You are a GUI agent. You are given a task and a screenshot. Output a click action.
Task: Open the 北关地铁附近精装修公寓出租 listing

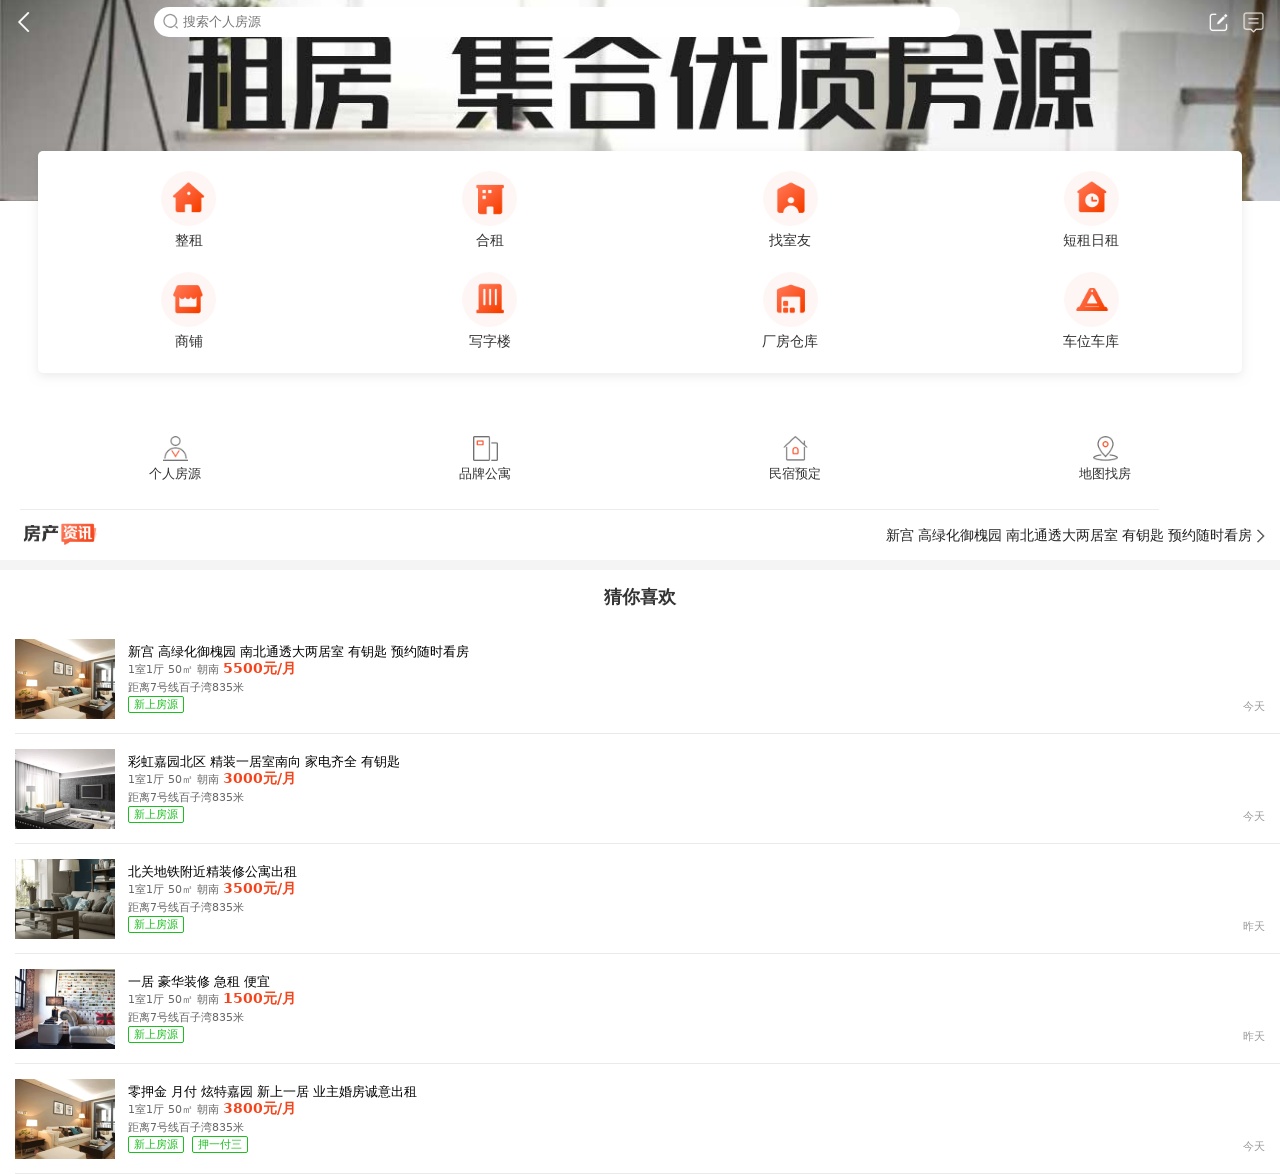[x=212, y=872]
